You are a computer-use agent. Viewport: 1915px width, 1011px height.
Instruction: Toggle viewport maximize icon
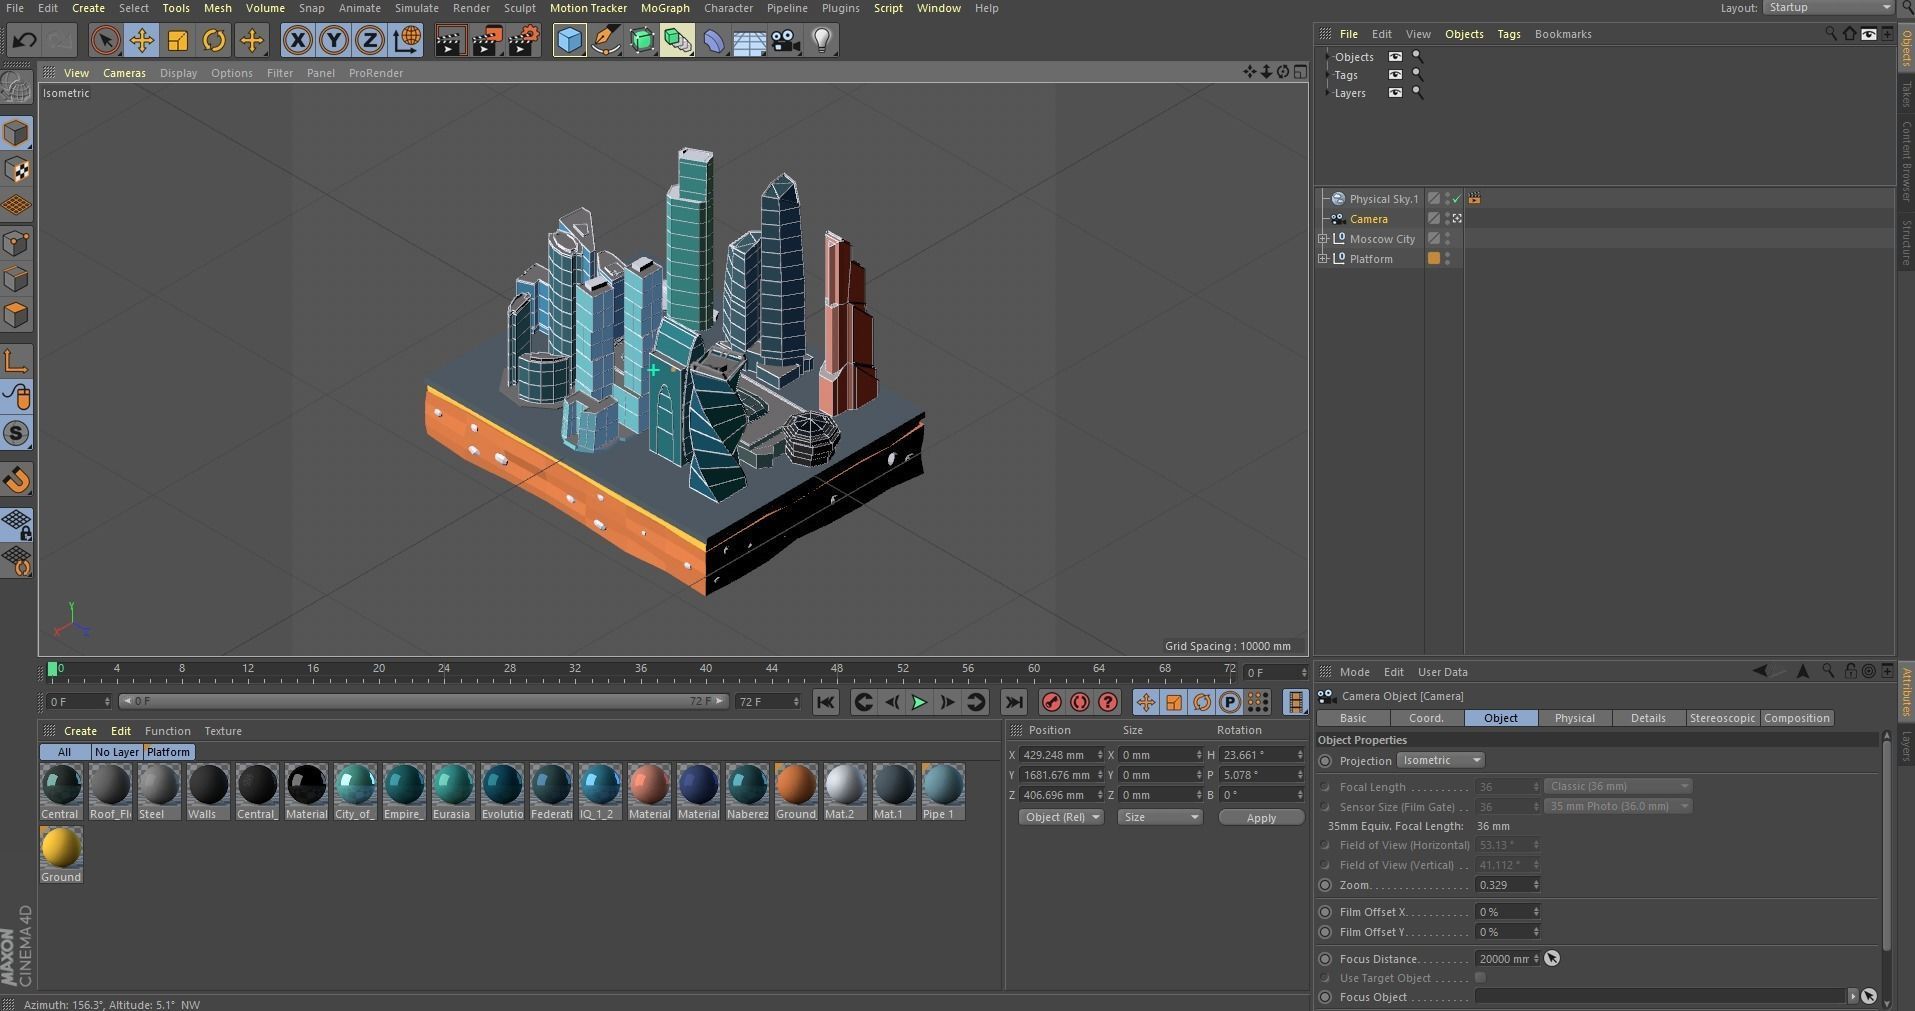(1299, 72)
